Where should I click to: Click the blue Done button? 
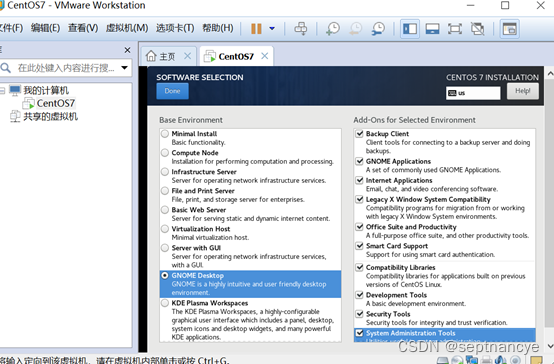(x=172, y=91)
